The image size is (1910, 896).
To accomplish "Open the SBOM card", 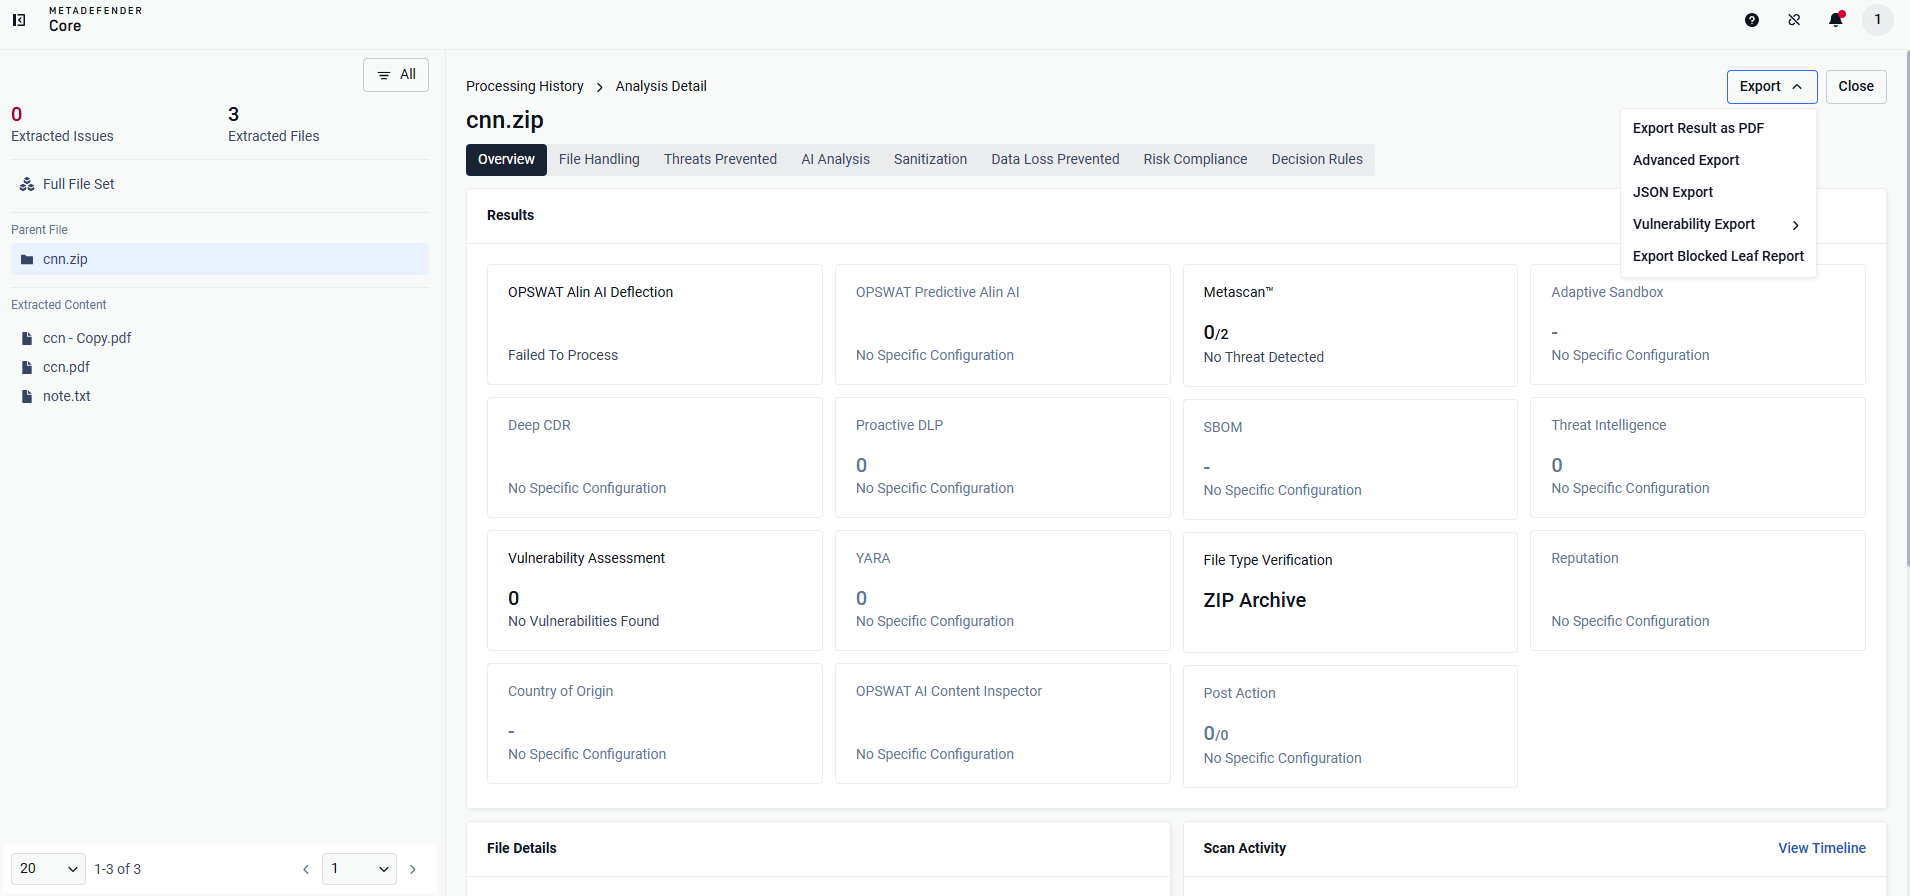I will point(1350,459).
